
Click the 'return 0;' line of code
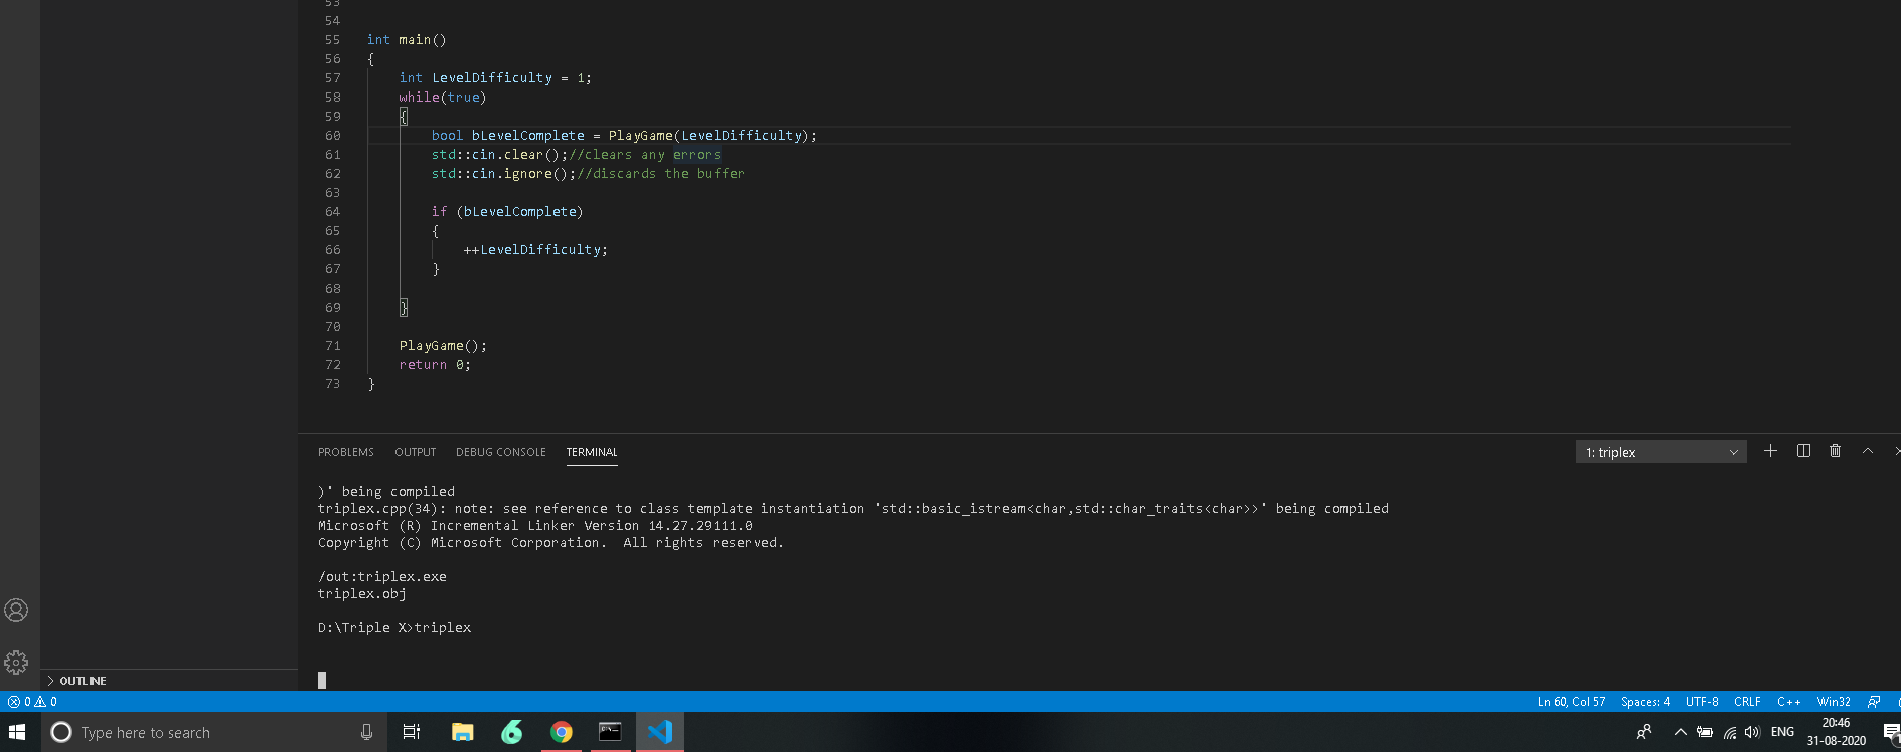pos(435,365)
